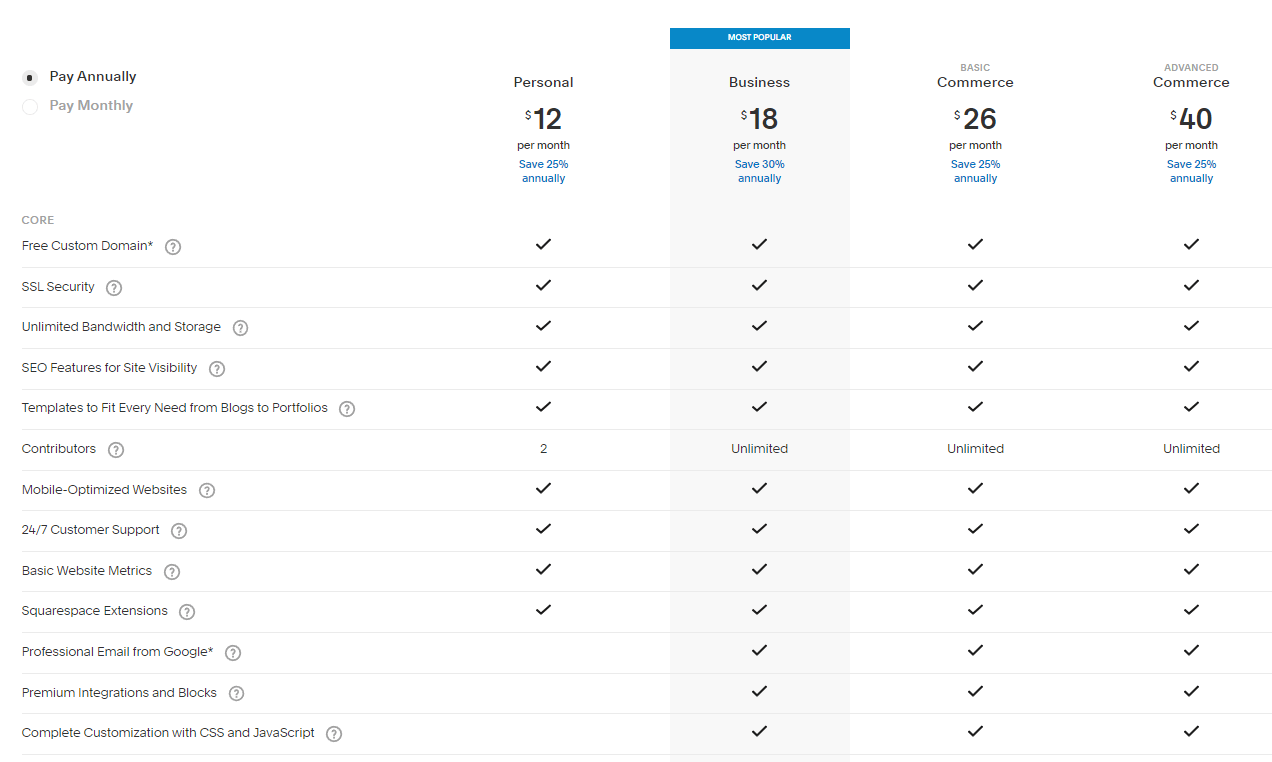The height and width of the screenshot is (762, 1272).
Task: Select the Advanced Commerce plan heading
Action: (x=1191, y=76)
